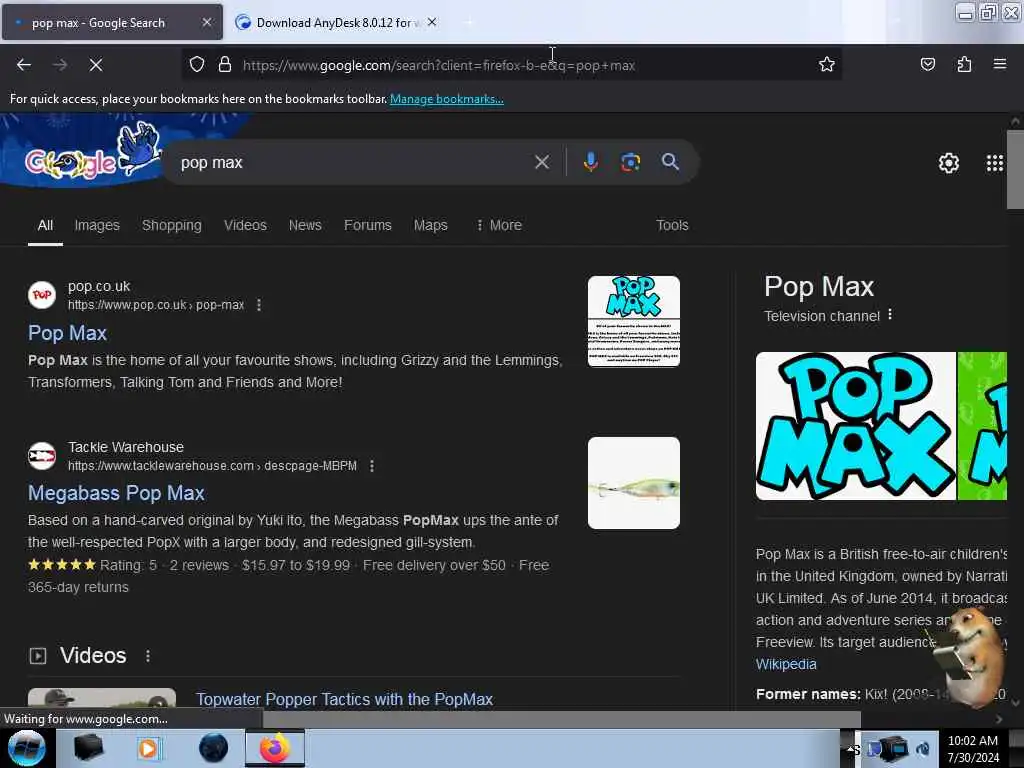
Task: Open Pop Max logo thumbnail beside first result
Action: click(x=633, y=321)
